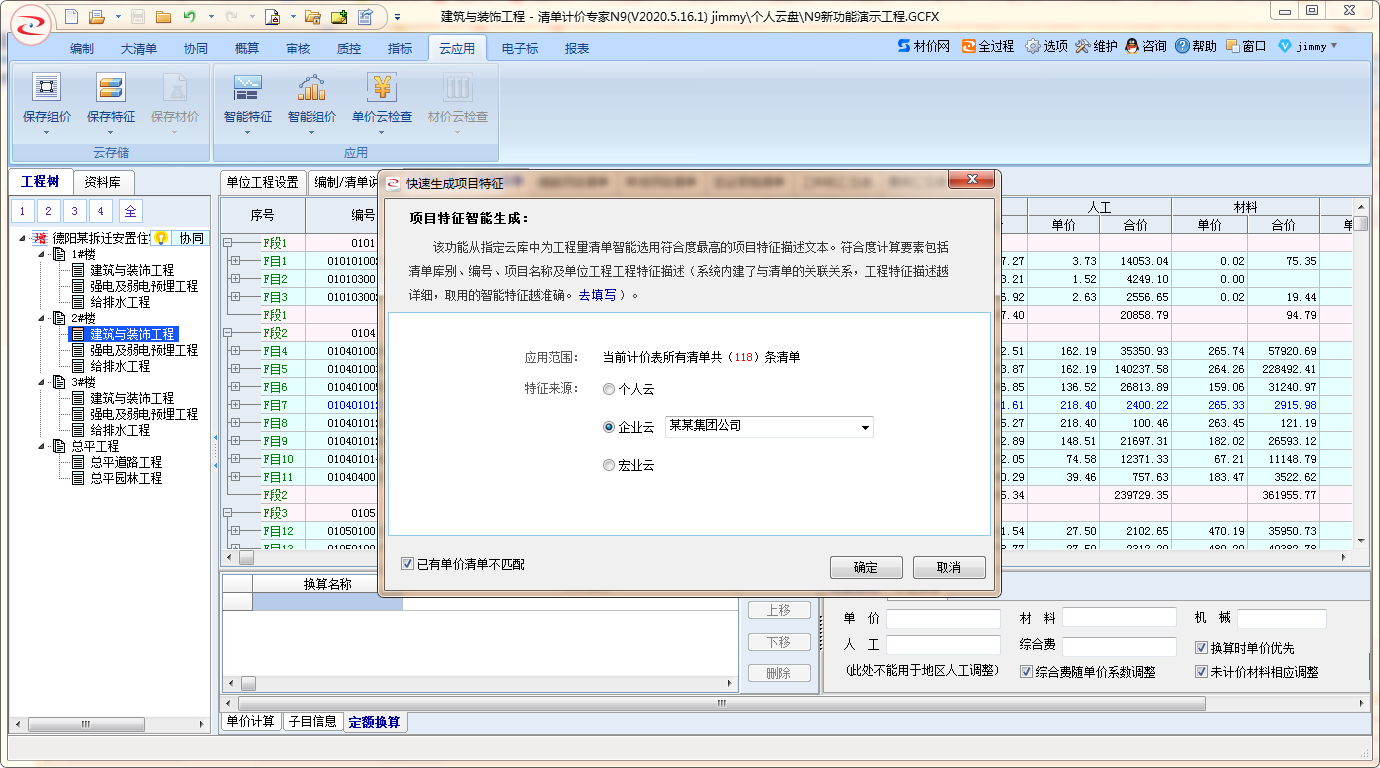Screen dimensions: 1380x768
Task: Click the 帮助 help icon
Action: (x=1182, y=46)
